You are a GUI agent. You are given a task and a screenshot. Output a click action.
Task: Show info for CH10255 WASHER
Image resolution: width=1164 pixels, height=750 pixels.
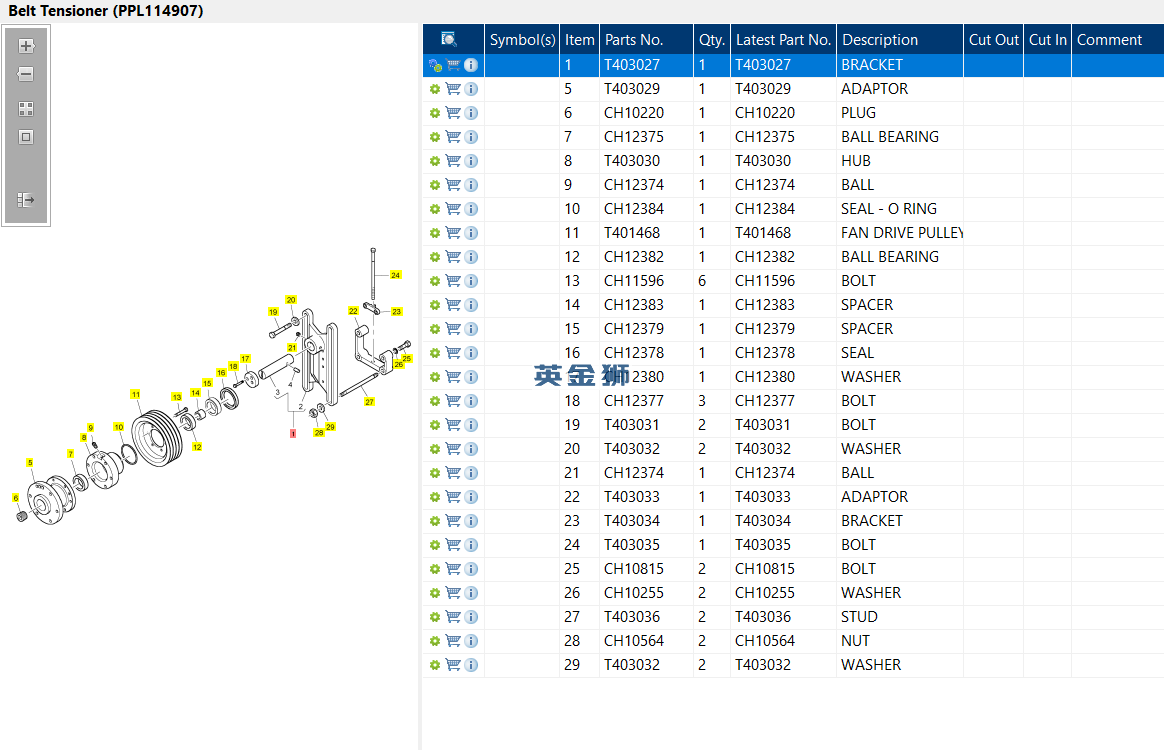[x=471, y=593]
